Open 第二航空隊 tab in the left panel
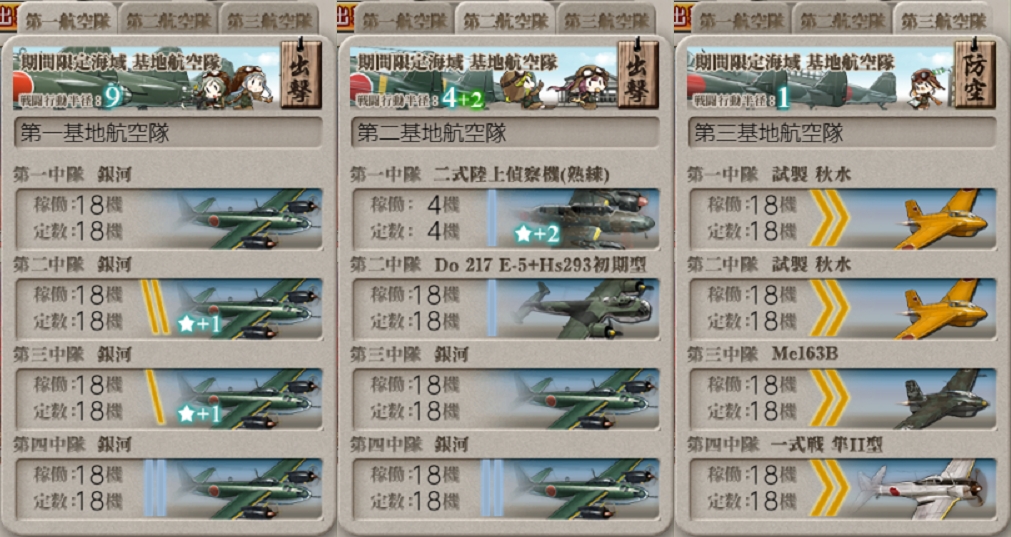The height and width of the screenshot is (537, 1011). click(167, 20)
